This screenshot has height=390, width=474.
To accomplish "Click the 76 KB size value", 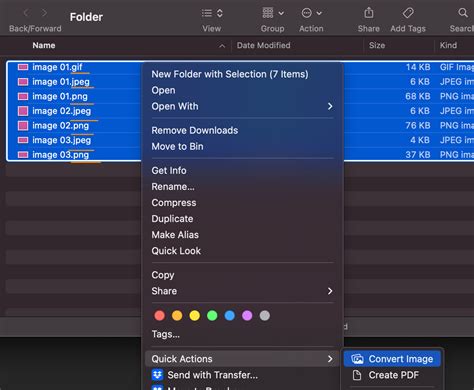I will click(x=418, y=125).
